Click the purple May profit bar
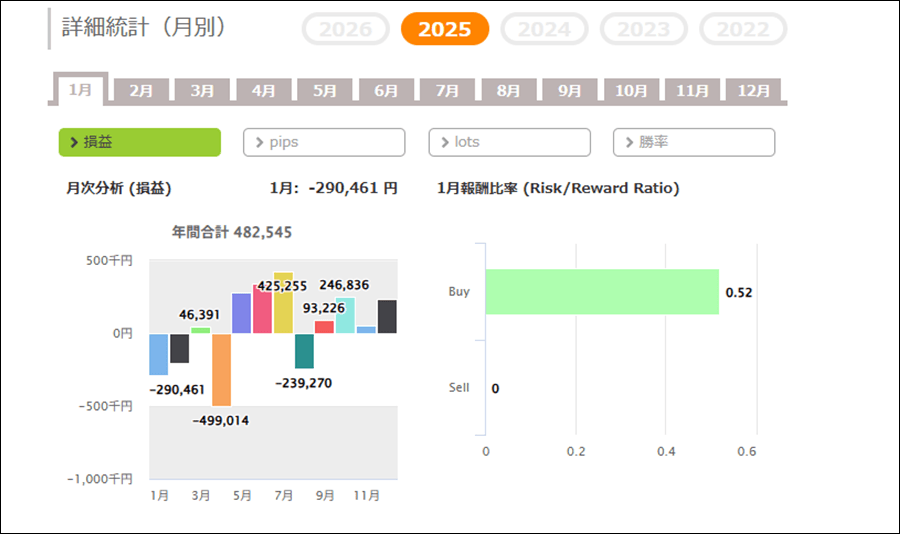900x534 pixels. click(241, 313)
